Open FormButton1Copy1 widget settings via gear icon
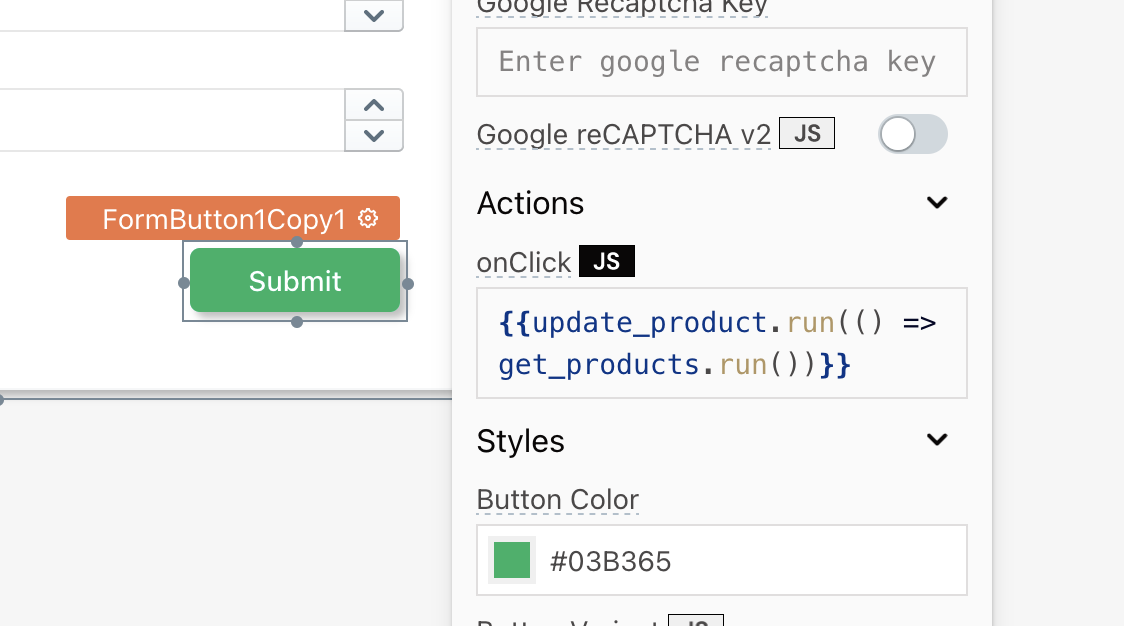 click(x=368, y=218)
